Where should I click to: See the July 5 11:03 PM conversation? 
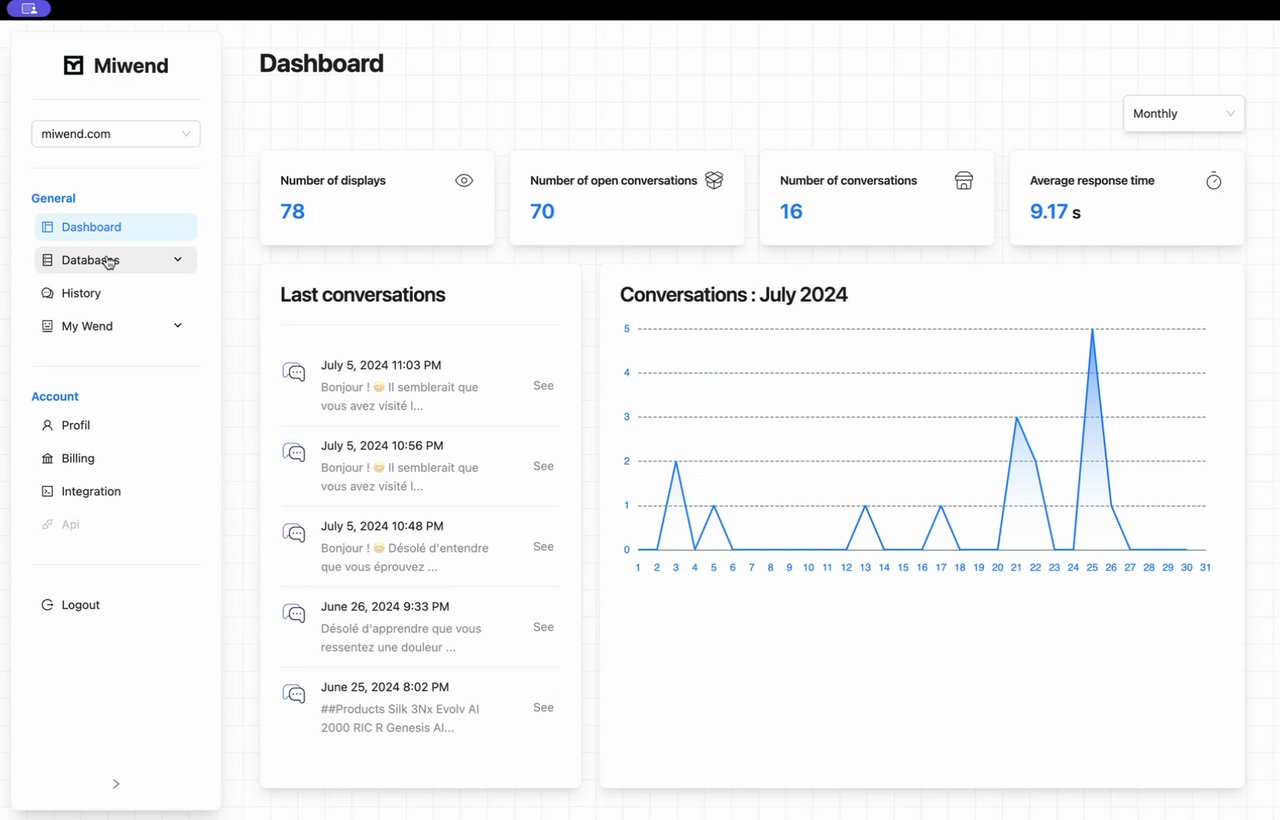pyautogui.click(x=543, y=386)
